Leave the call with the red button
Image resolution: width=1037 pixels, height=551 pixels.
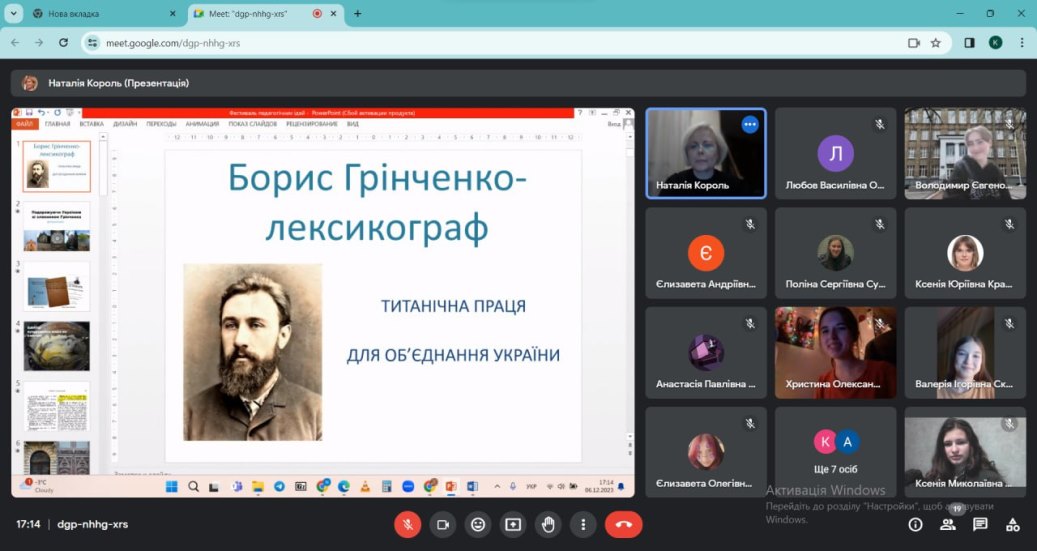pos(624,525)
